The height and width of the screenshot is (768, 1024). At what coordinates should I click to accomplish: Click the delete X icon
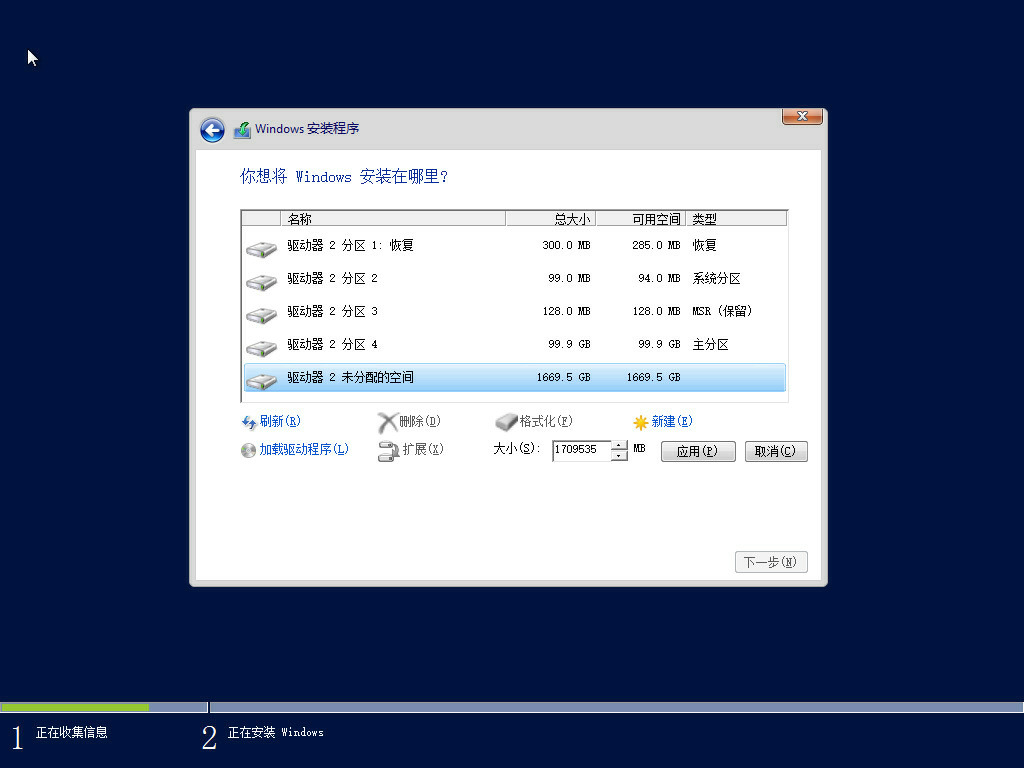[387, 423]
